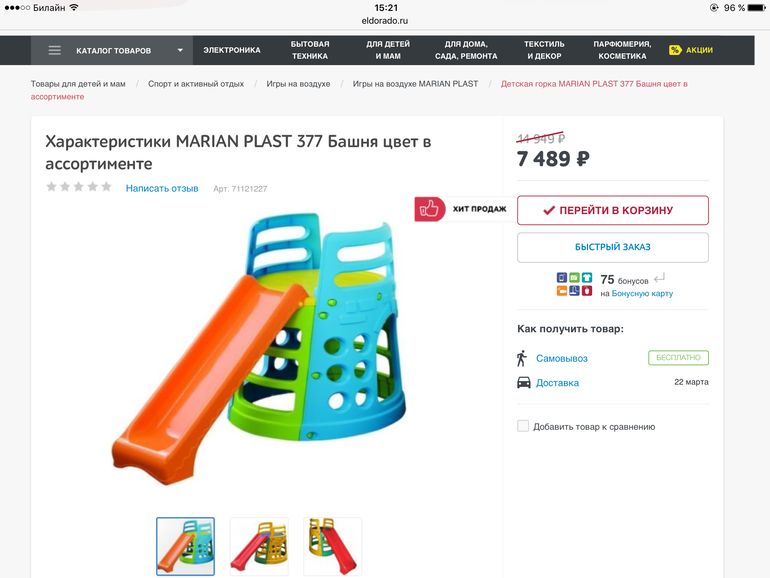Click the bonus arrow icon next to бонусов

(x=660, y=278)
